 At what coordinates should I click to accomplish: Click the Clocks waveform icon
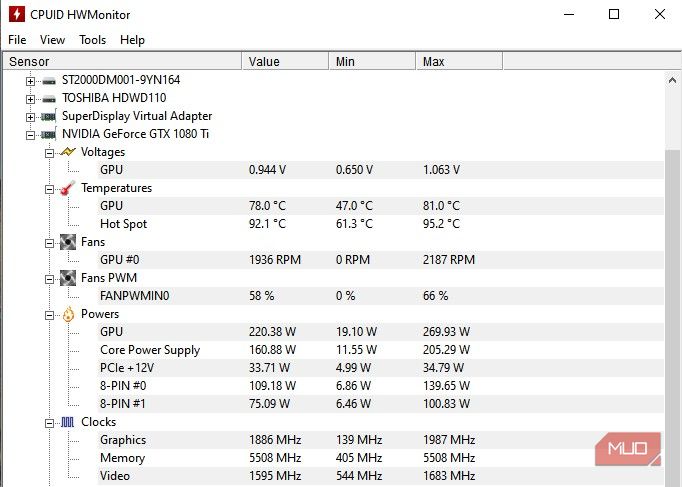pos(68,422)
